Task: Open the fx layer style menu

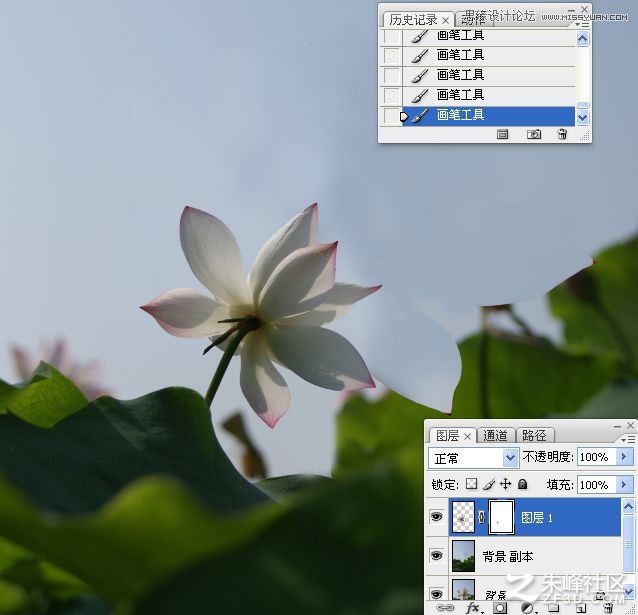Action: pyautogui.click(x=473, y=608)
